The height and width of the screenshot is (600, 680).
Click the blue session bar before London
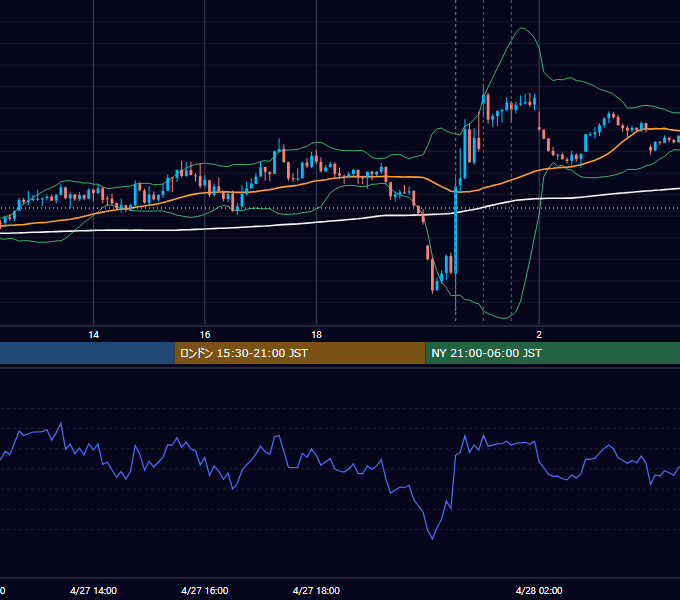(87, 353)
